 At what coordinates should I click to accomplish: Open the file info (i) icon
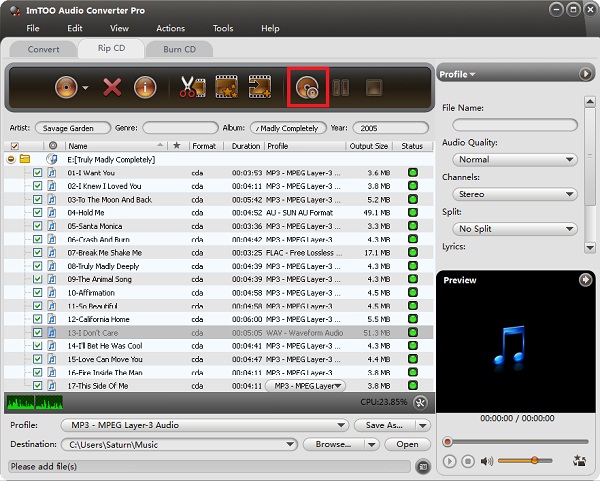[145, 88]
